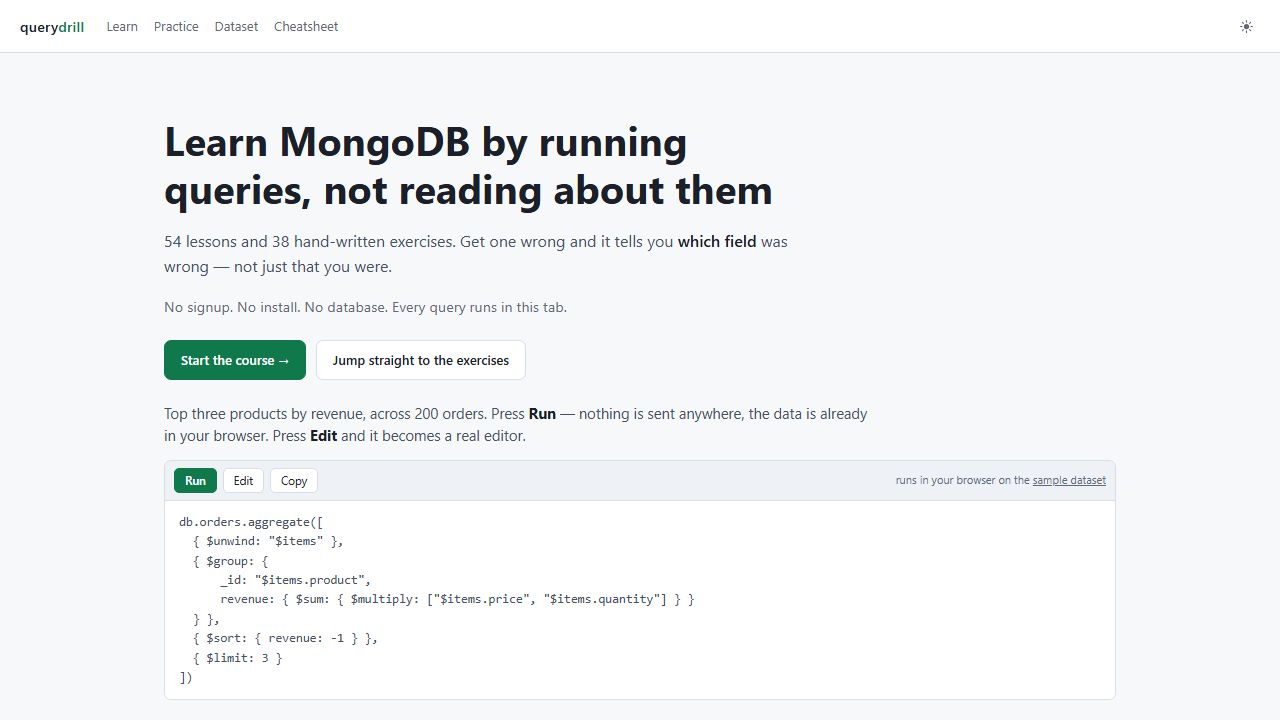The width and height of the screenshot is (1280, 720).
Task: Click the text '54 lessons and 38 hand-written exercises'
Action: (x=310, y=242)
